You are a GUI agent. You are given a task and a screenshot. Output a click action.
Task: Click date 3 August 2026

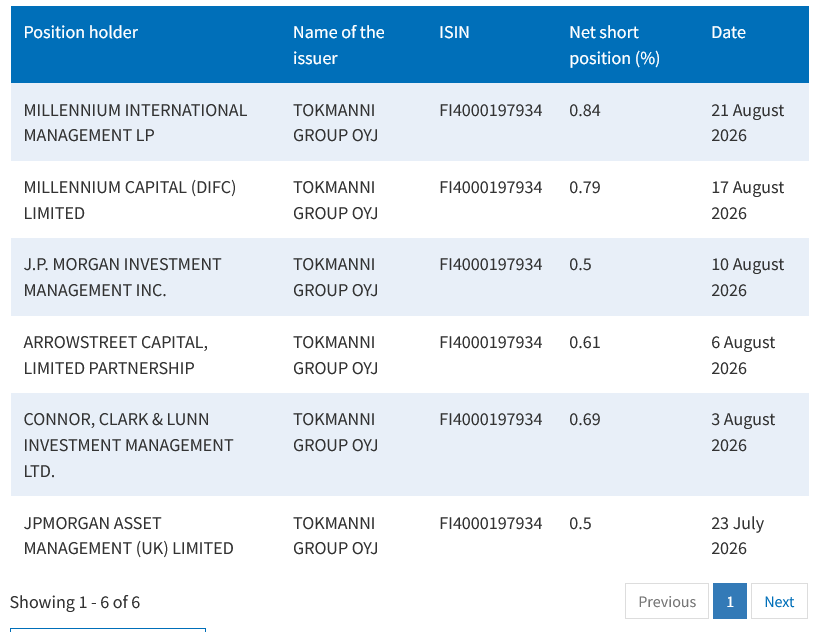click(x=743, y=432)
